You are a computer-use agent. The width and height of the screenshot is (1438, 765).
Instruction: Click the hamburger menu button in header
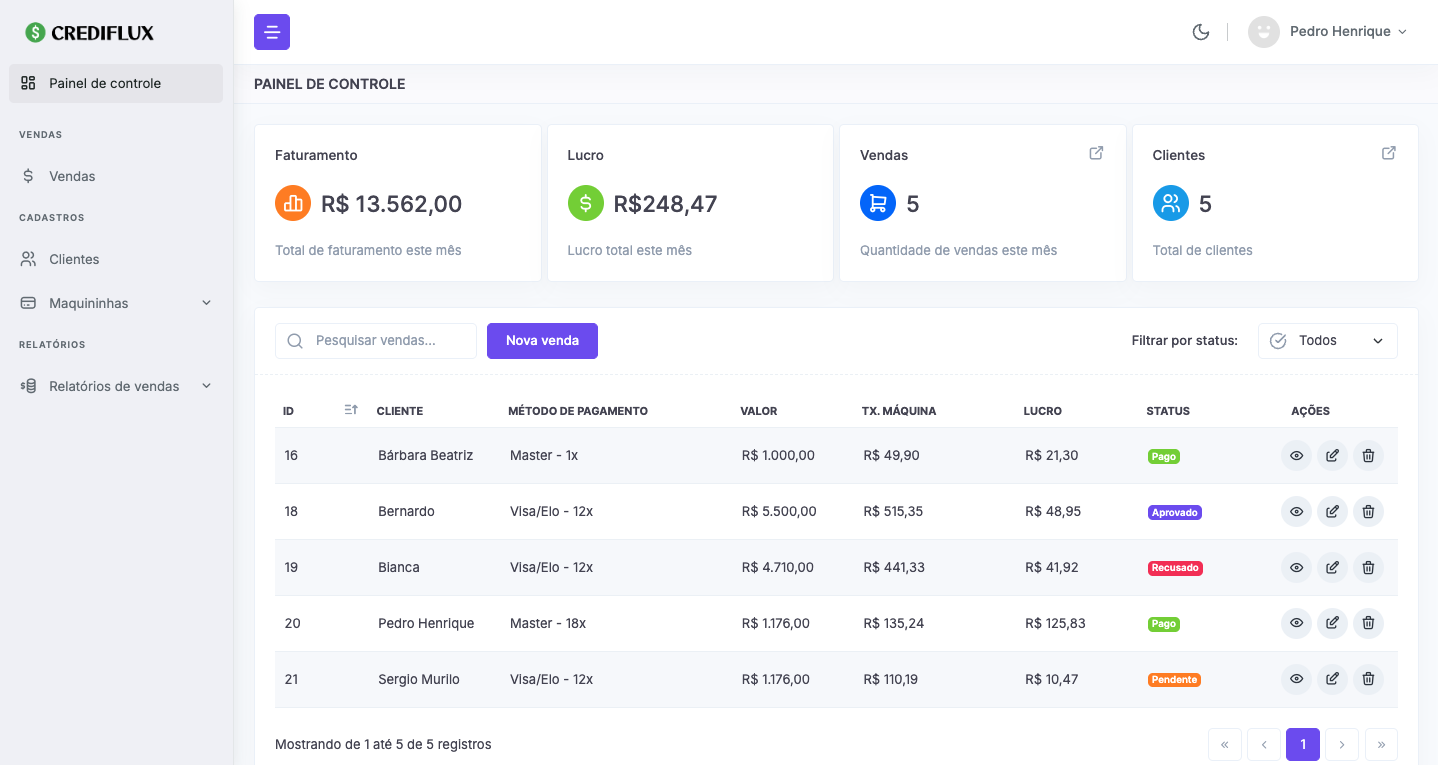pos(272,32)
